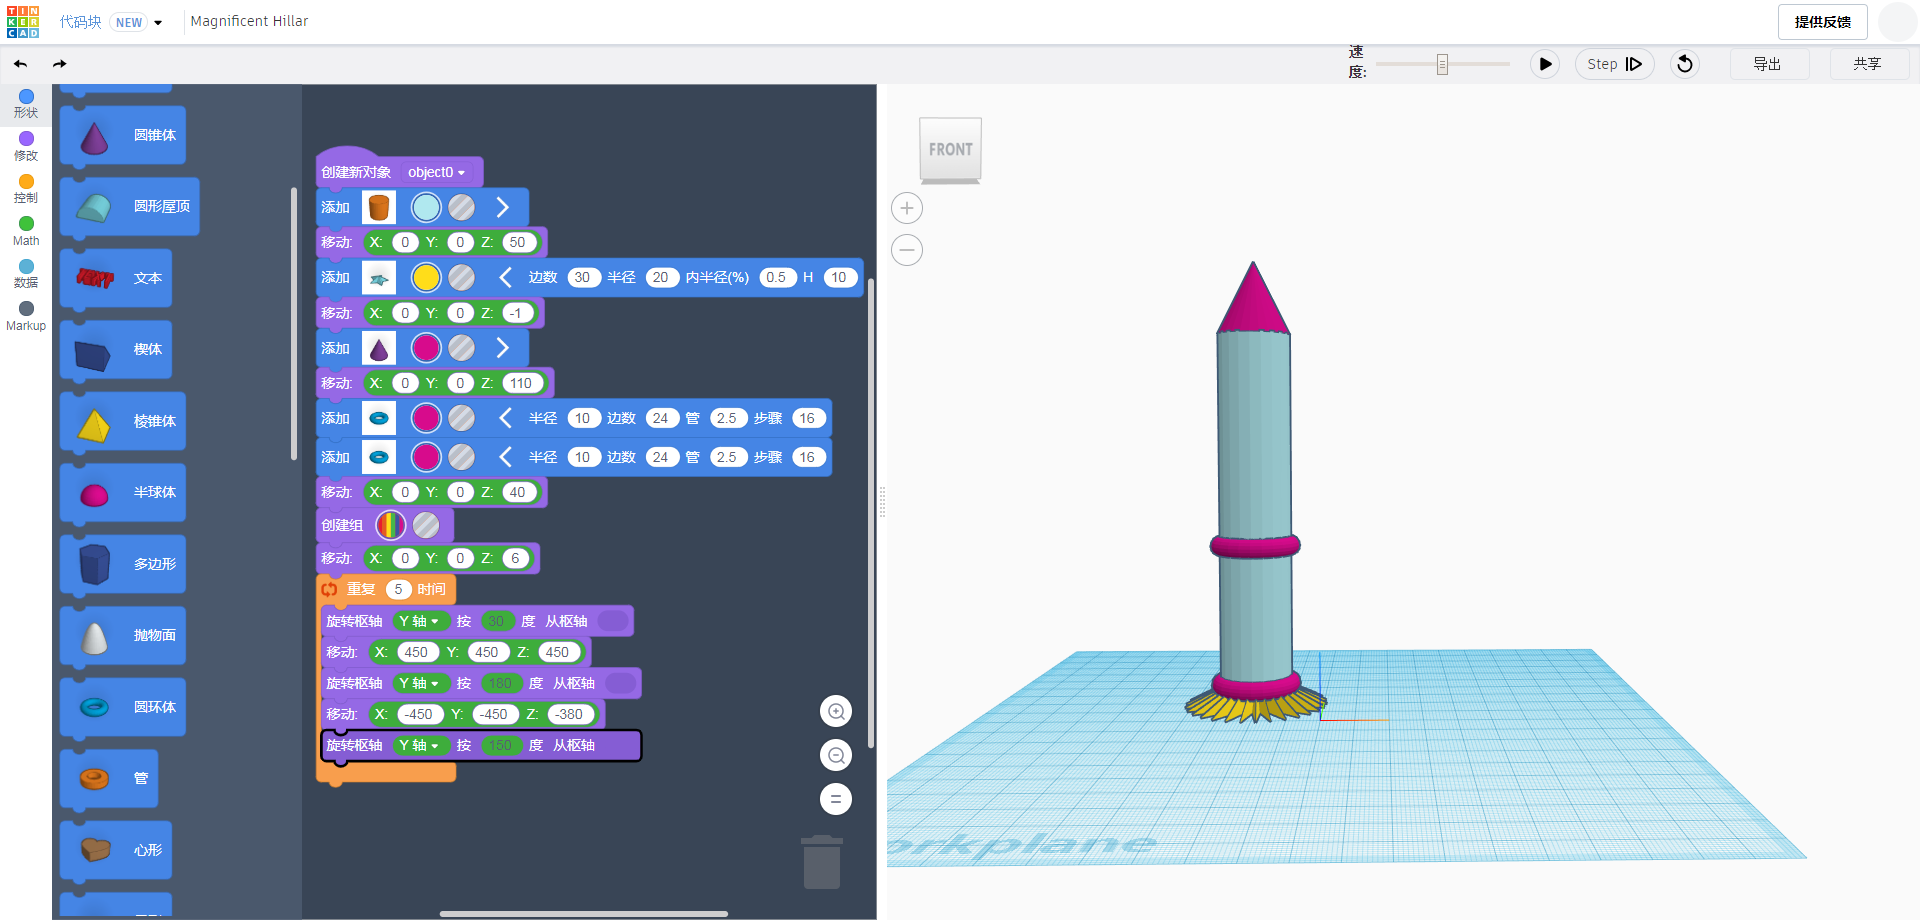This screenshot has height=920, width=1920.
Task: Expand the cylinder add block parameters
Action: 503,207
